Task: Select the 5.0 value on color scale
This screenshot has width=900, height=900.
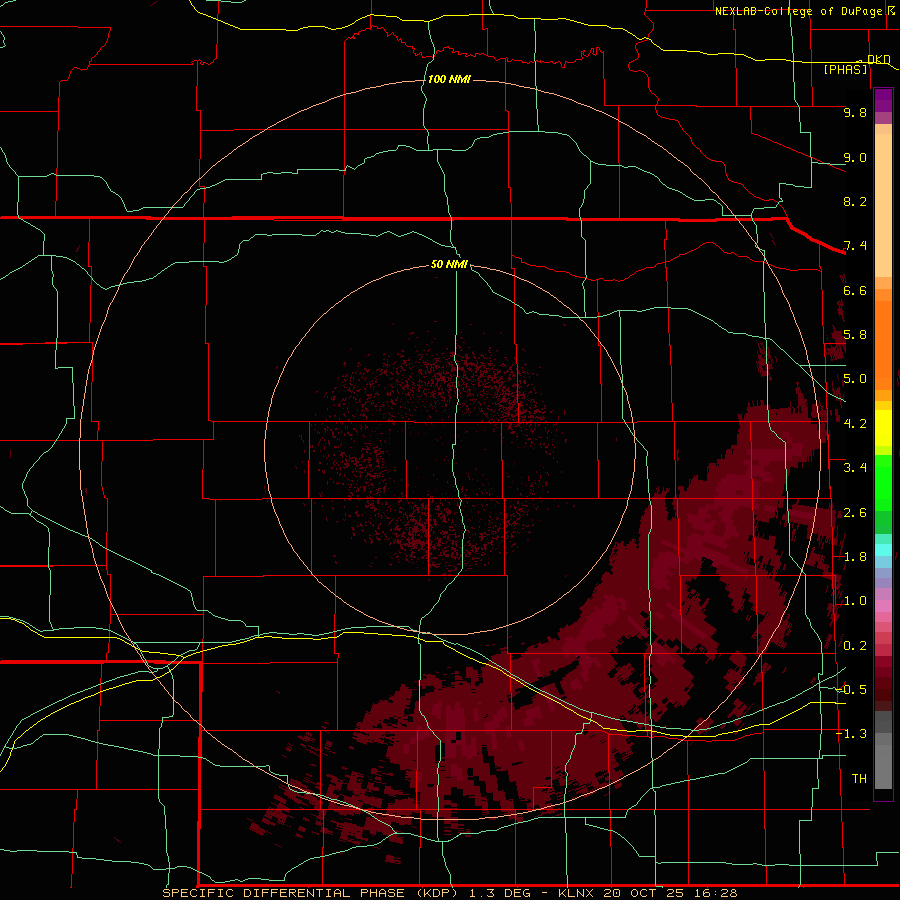Action: [855, 379]
